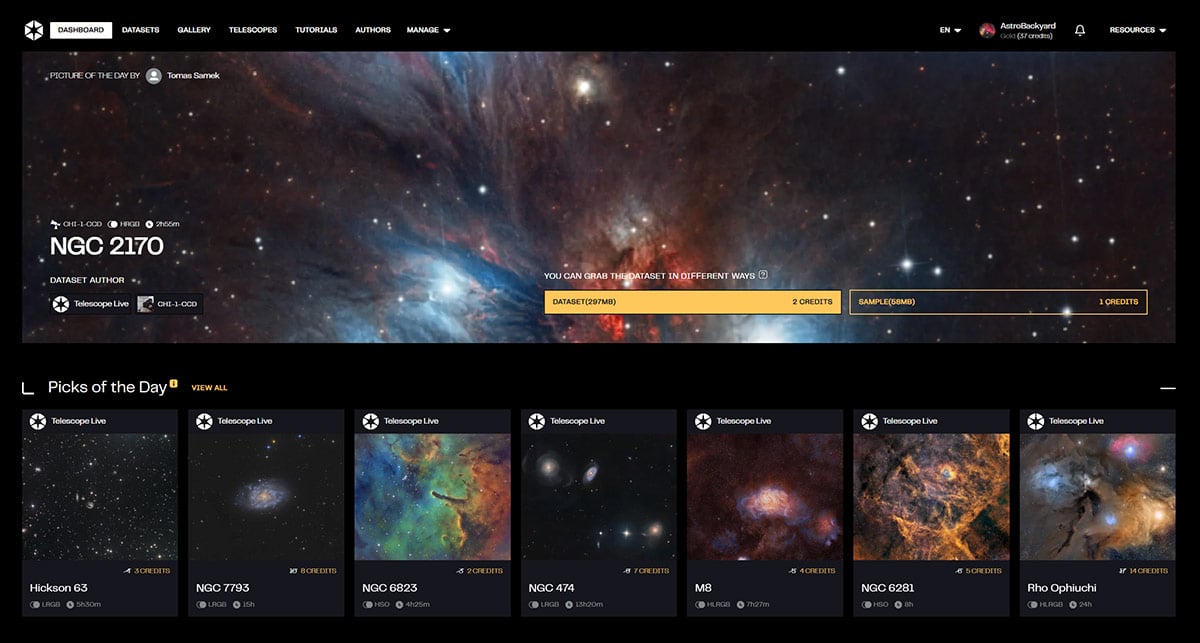Click the help question mark beside dataset options

(763, 275)
